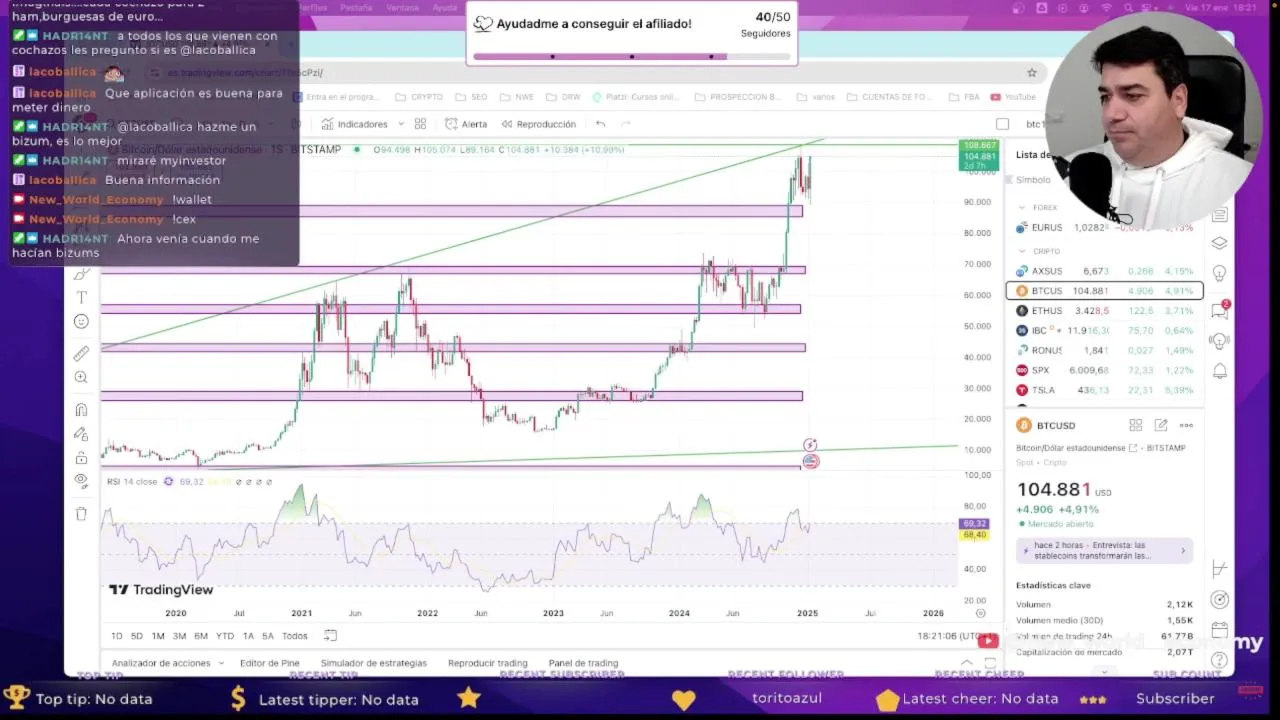Lock all drawing tools
Viewport: 1280px width, 720px height.
coord(81,457)
